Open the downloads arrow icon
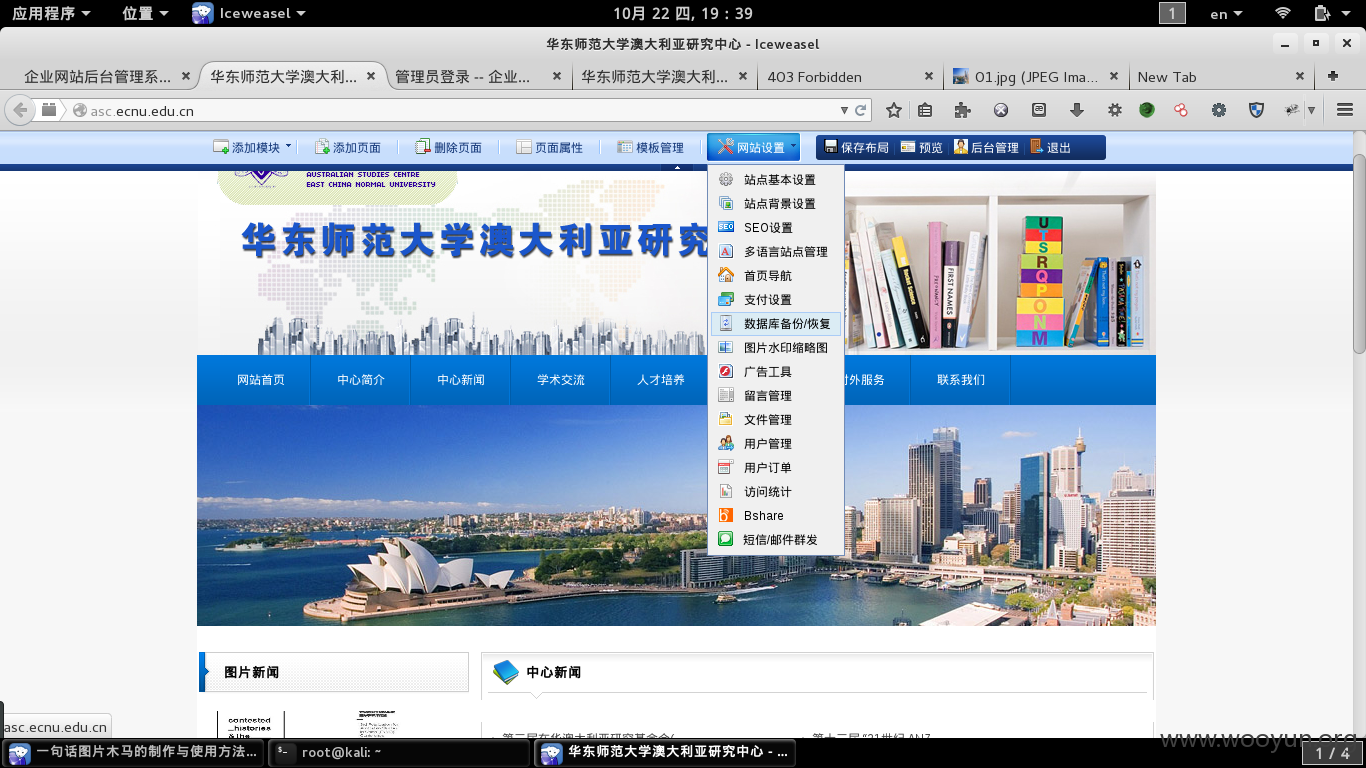The image size is (1366, 768). pos(1077,110)
